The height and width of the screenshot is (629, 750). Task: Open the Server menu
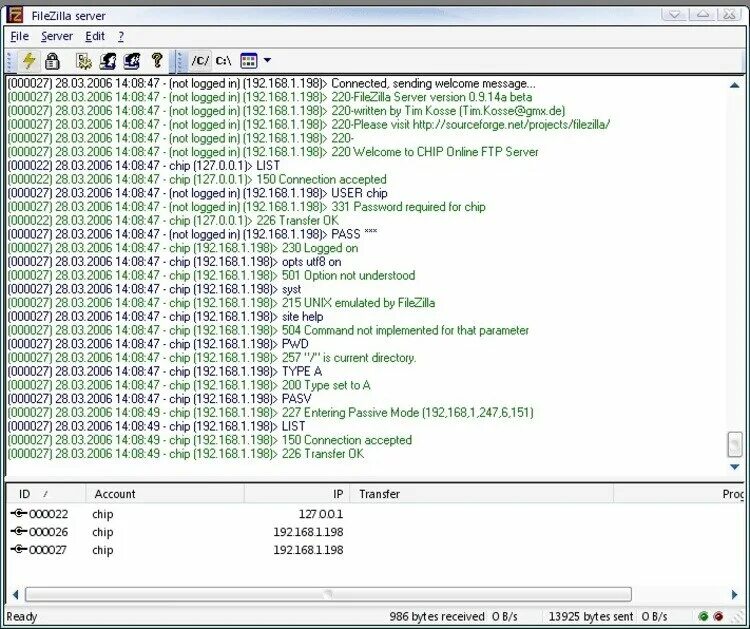(x=57, y=36)
